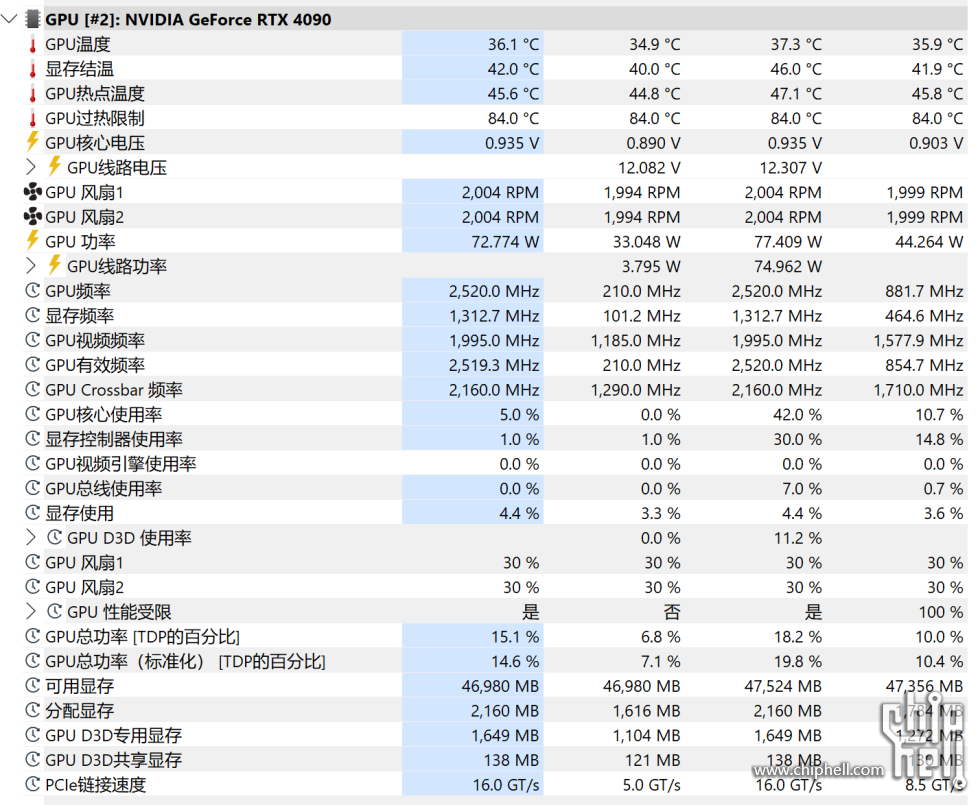This screenshot has height=805, width=980.
Task: Click the minimum power value 33.048 W
Action: (x=646, y=242)
